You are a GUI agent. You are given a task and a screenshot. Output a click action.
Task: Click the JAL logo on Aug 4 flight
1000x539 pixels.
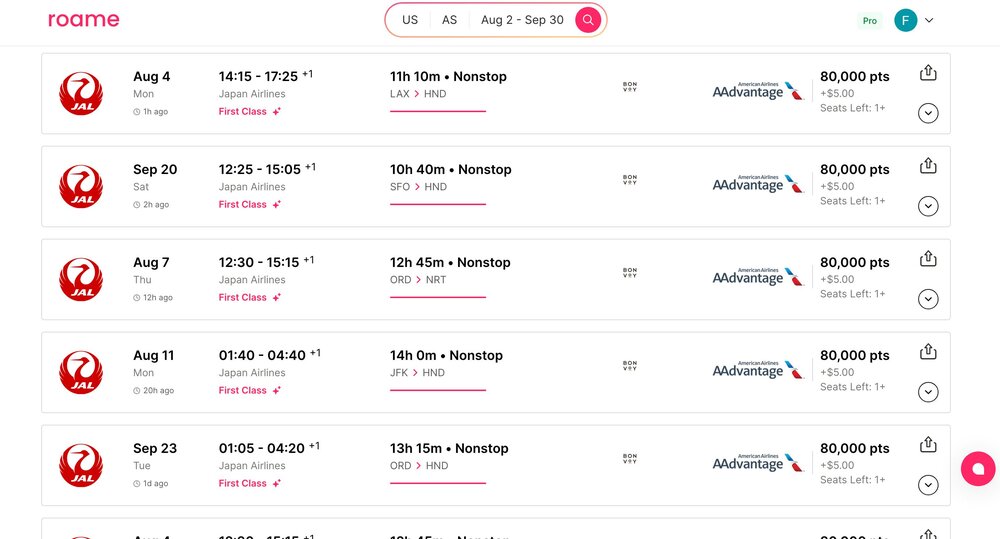pyautogui.click(x=81, y=94)
